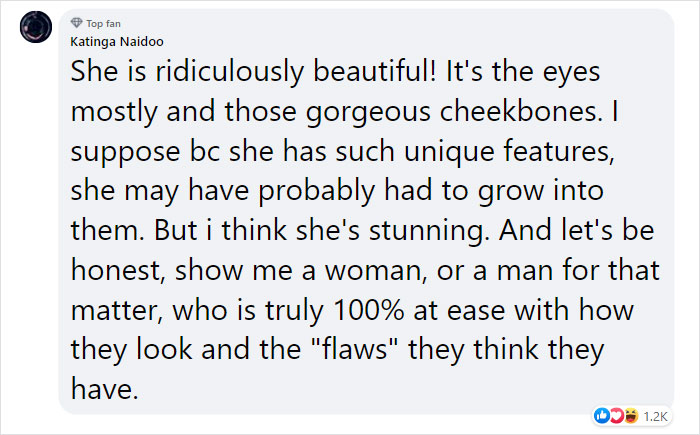The width and height of the screenshot is (700, 435).
Task: Click the laughing Haha reaction icon
Action: pos(630,414)
